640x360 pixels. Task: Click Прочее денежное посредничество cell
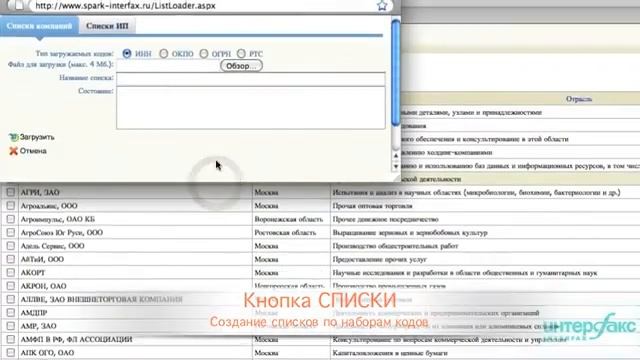tap(385, 219)
